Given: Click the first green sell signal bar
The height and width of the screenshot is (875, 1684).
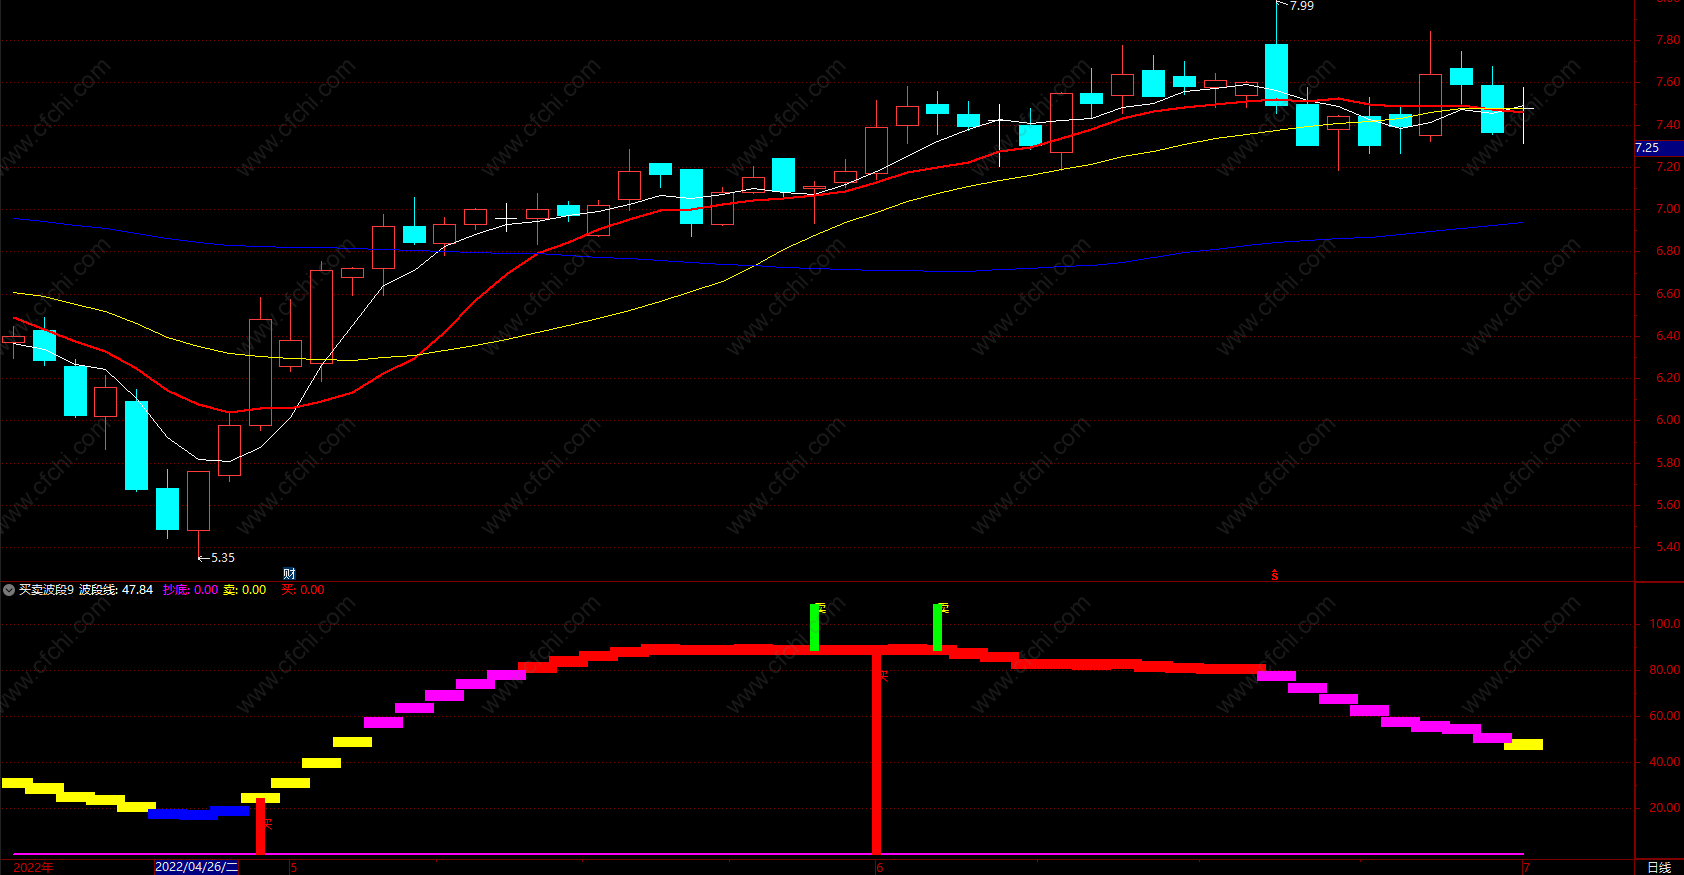Looking at the screenshot, I should click(814, 627).
